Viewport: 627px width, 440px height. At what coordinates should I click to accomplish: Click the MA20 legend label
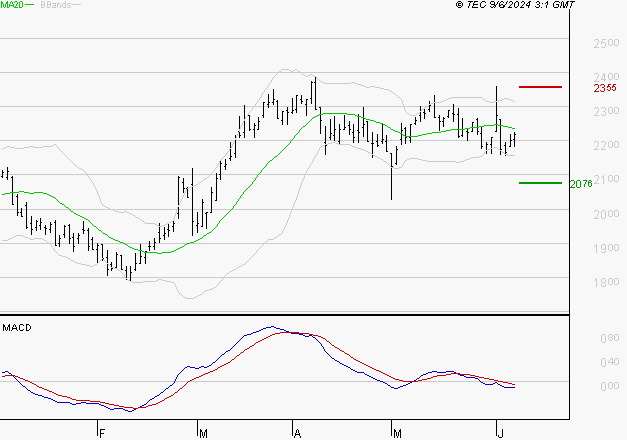pyautogui.click(x=12, y=5)
